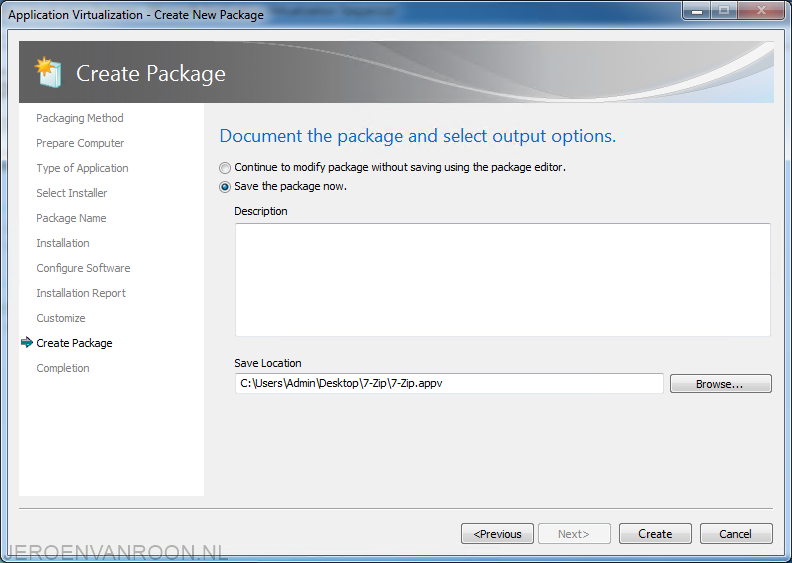Minimize the Application Virtualization window
This screenshot has width=792, height=563.
pyautogui.click(x=697, y=11)
